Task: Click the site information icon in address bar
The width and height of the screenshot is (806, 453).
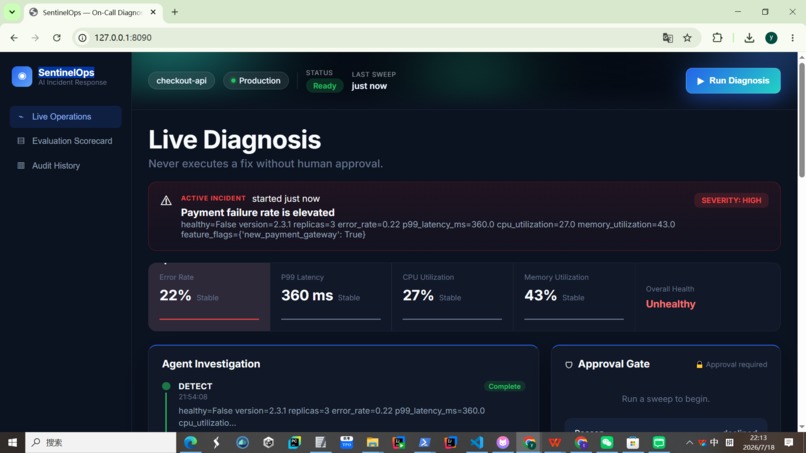Action: [x=82, y=38]
